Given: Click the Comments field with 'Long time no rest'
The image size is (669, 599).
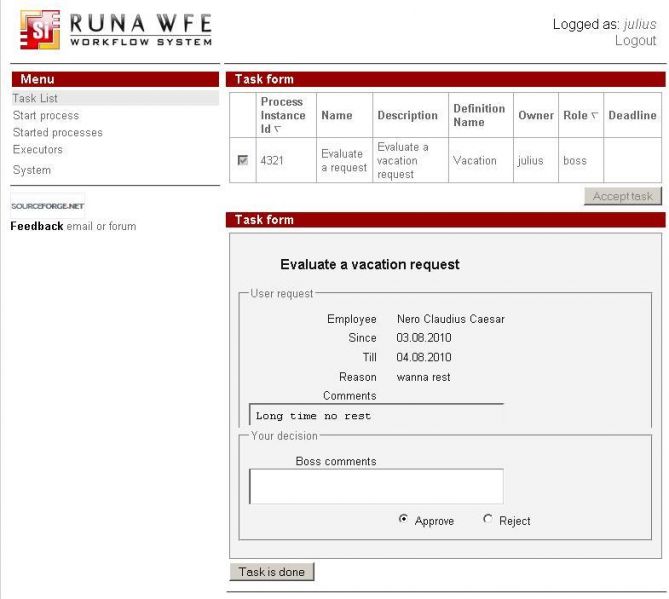Looking at the screenshot, I should 376,415.
